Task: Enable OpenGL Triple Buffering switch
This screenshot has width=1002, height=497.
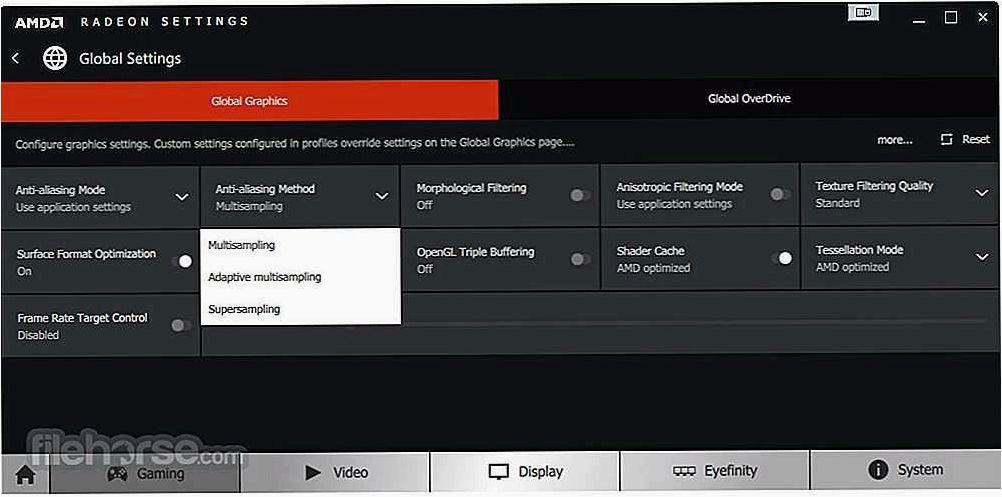Action: click(581, 259)
